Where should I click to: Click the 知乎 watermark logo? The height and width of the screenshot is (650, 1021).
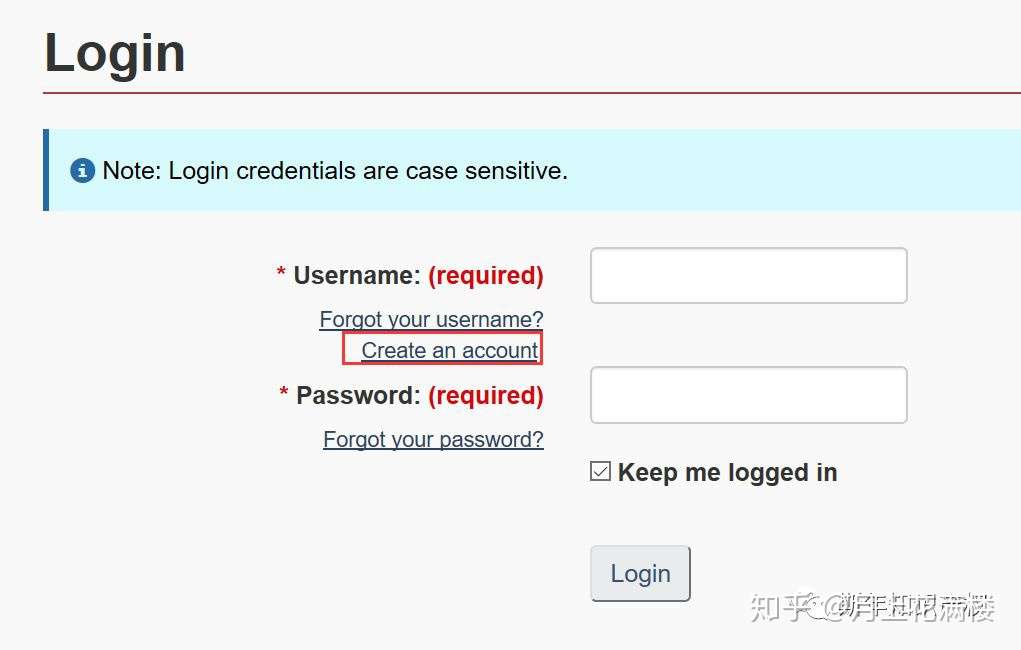779,606
